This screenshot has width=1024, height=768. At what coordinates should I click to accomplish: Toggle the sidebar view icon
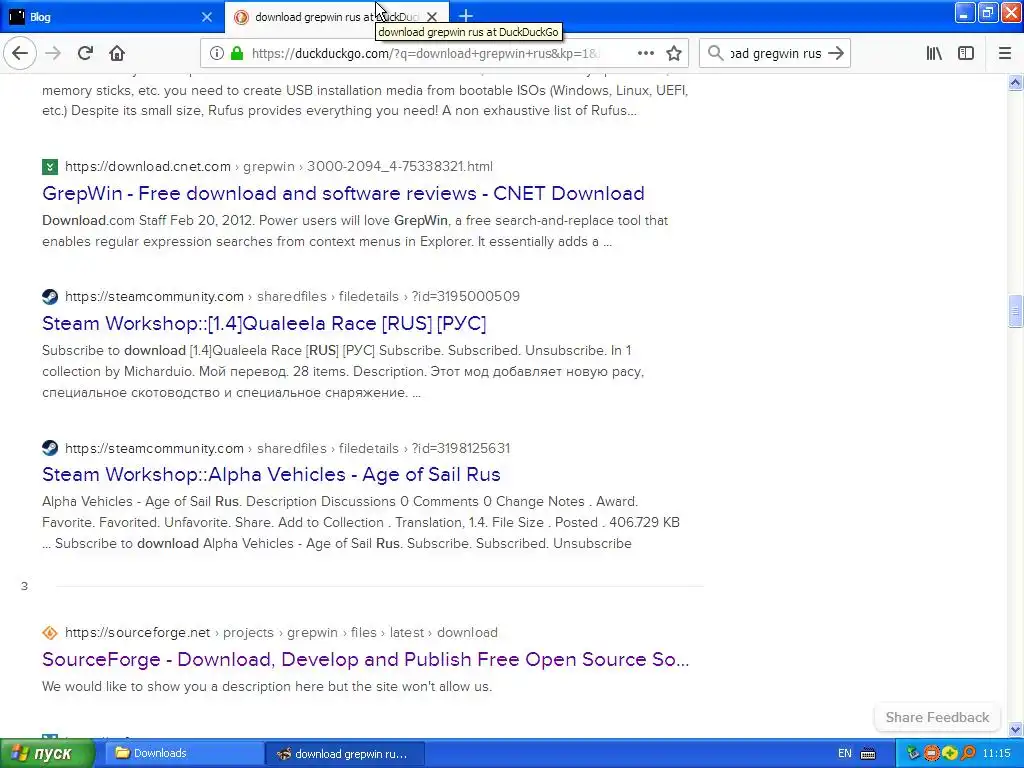(x=966, y=54)
